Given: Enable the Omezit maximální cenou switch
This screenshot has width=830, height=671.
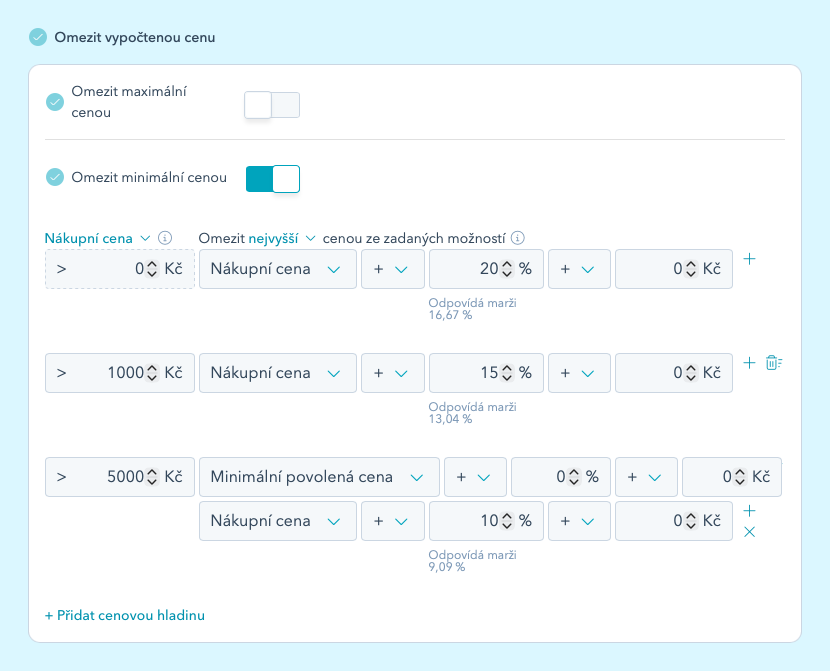Looking at the screenshot, I should 272,105.
